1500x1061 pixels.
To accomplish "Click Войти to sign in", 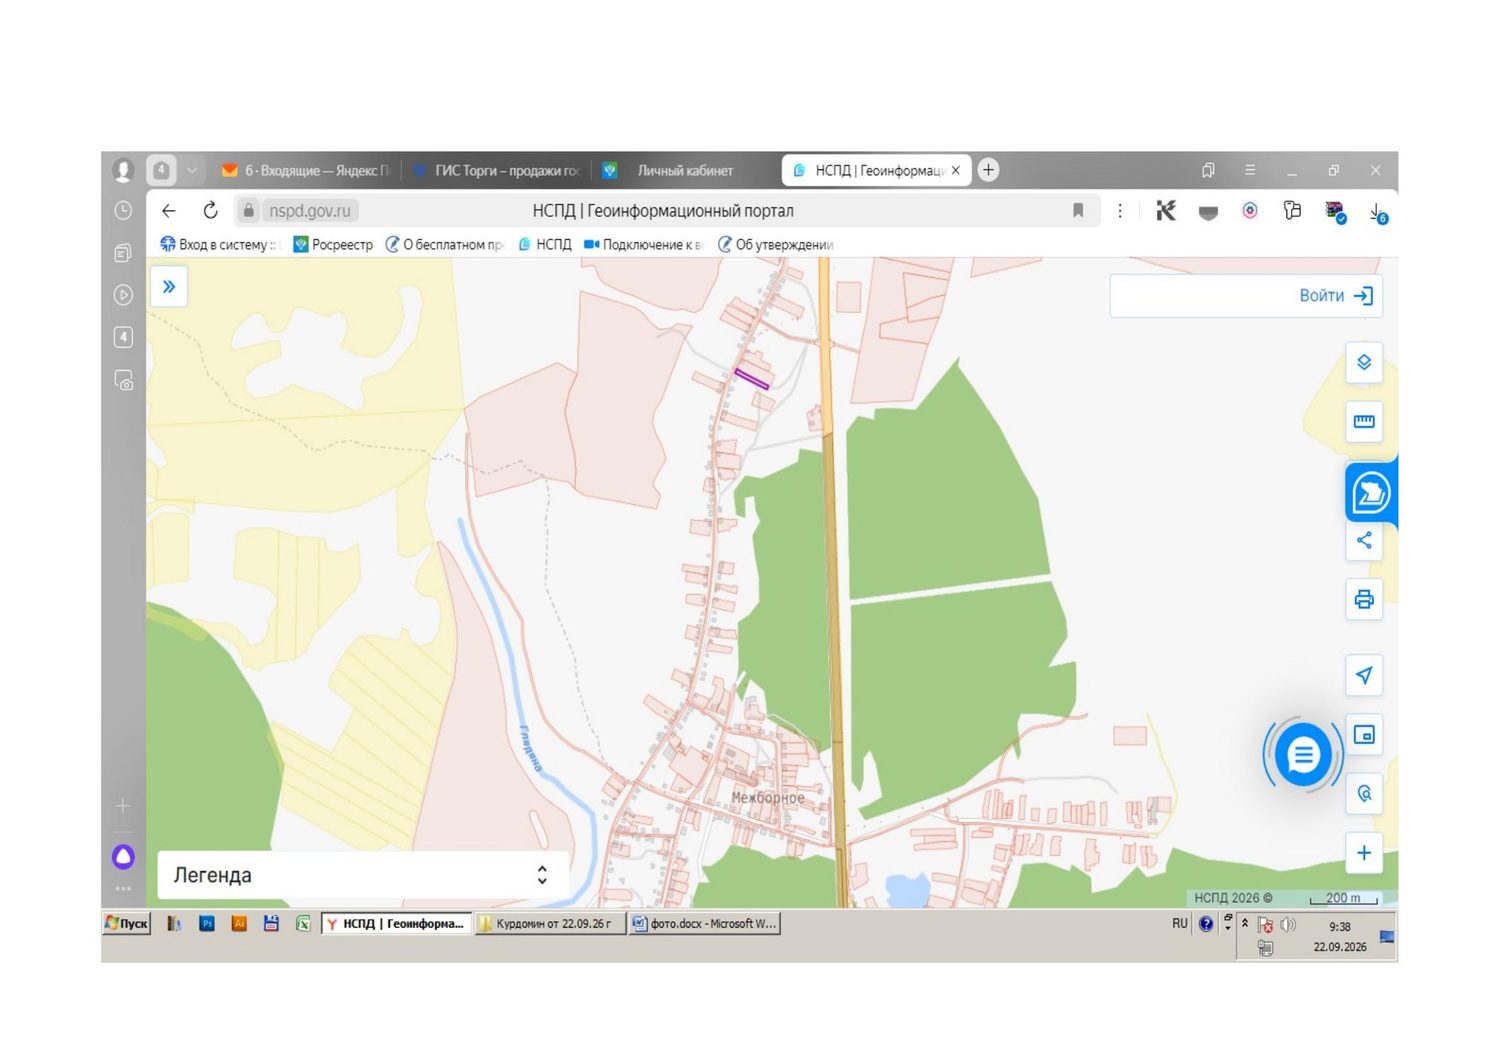I will point(1336,296).
